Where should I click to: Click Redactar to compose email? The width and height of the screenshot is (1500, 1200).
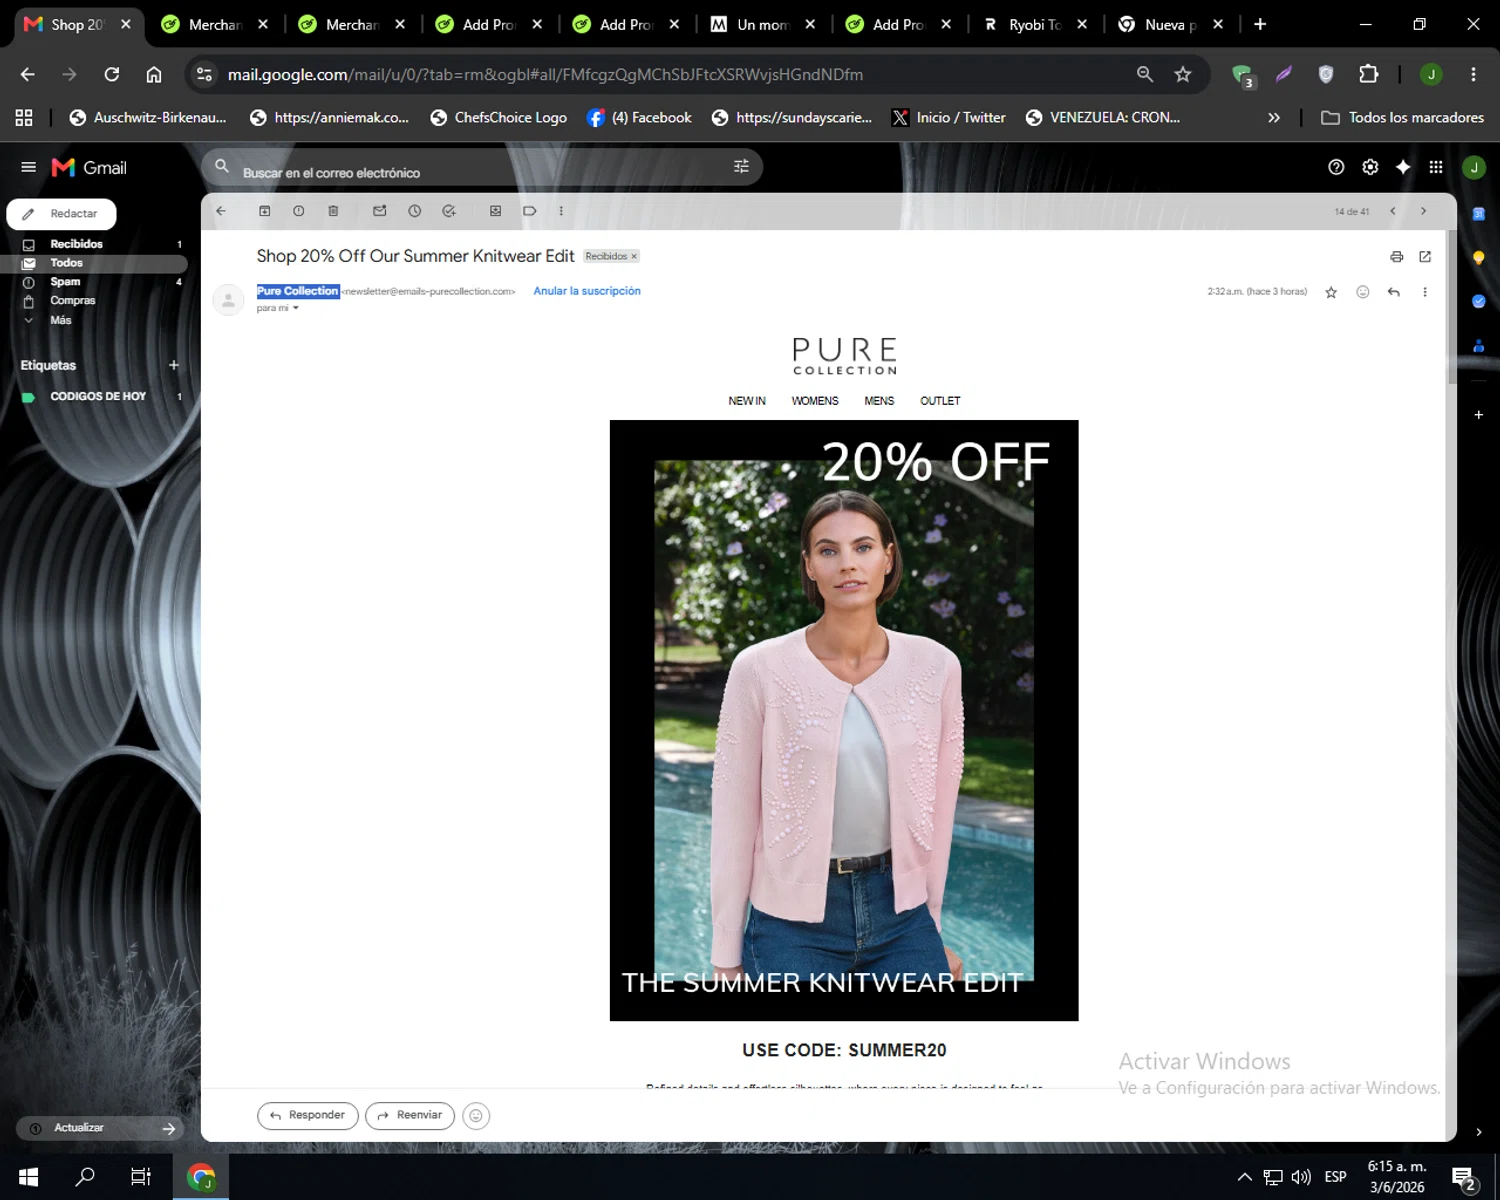62,214
